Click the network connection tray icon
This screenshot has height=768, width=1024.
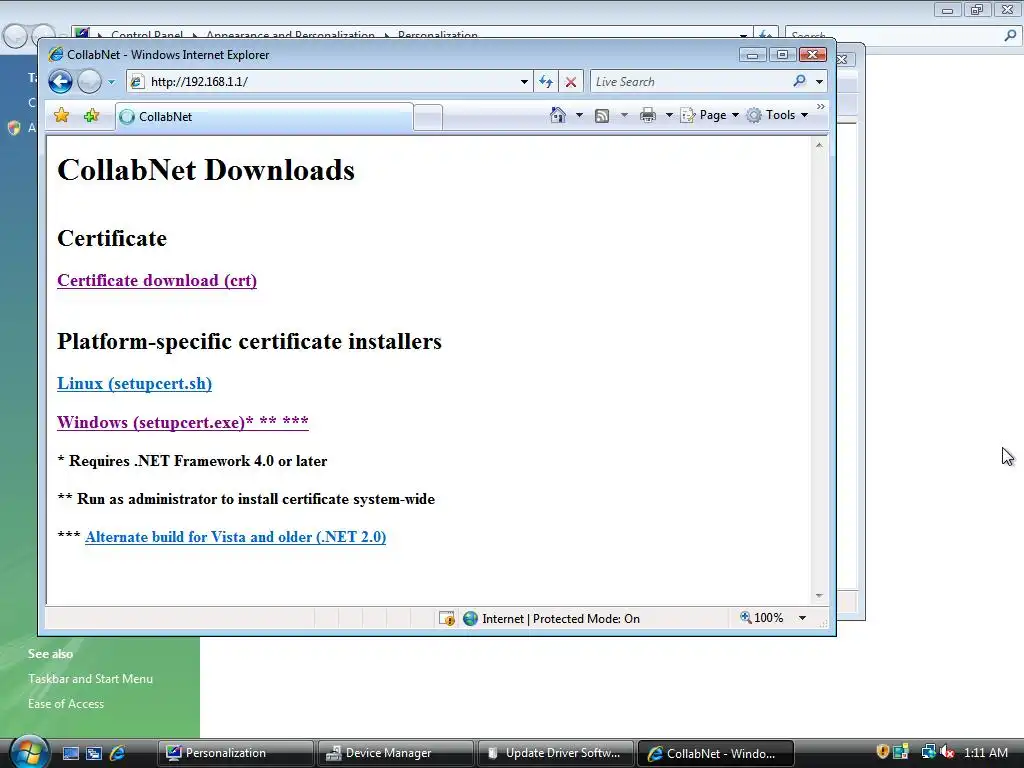click(x=928, y=752)
